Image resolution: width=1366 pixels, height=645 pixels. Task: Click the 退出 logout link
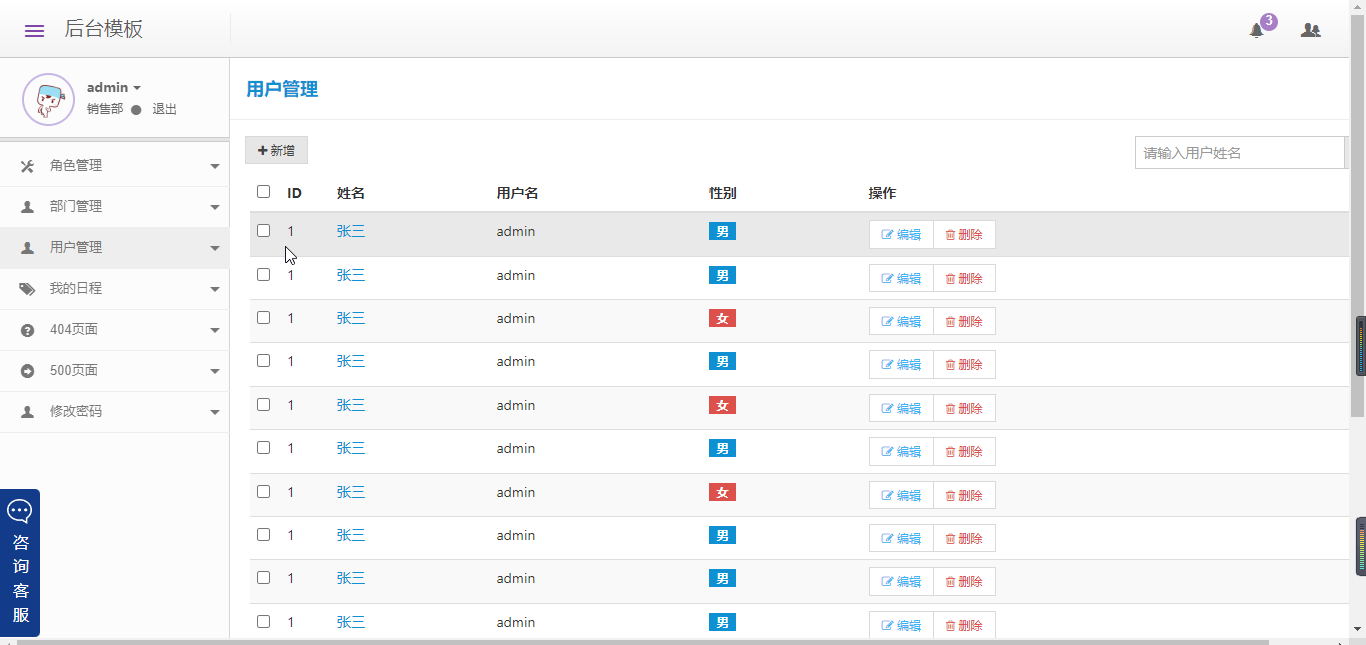(164, 109)
